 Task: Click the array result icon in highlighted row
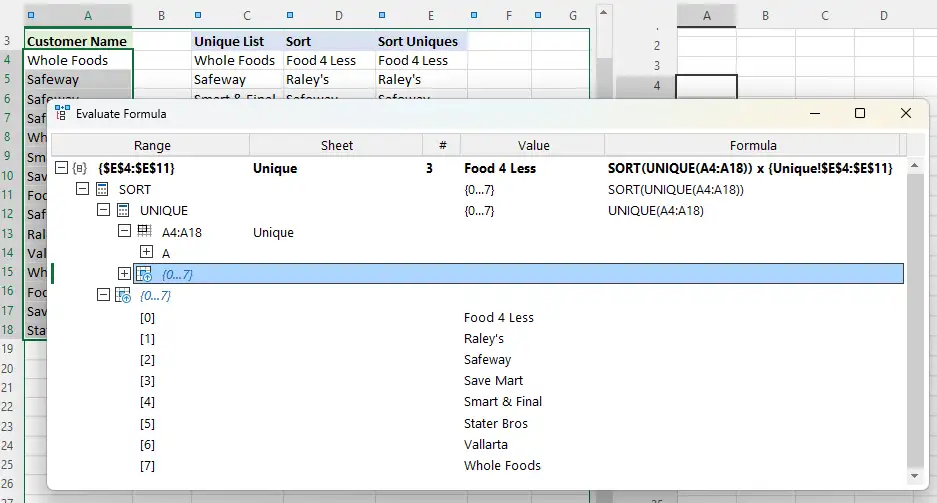pos(144,274)
